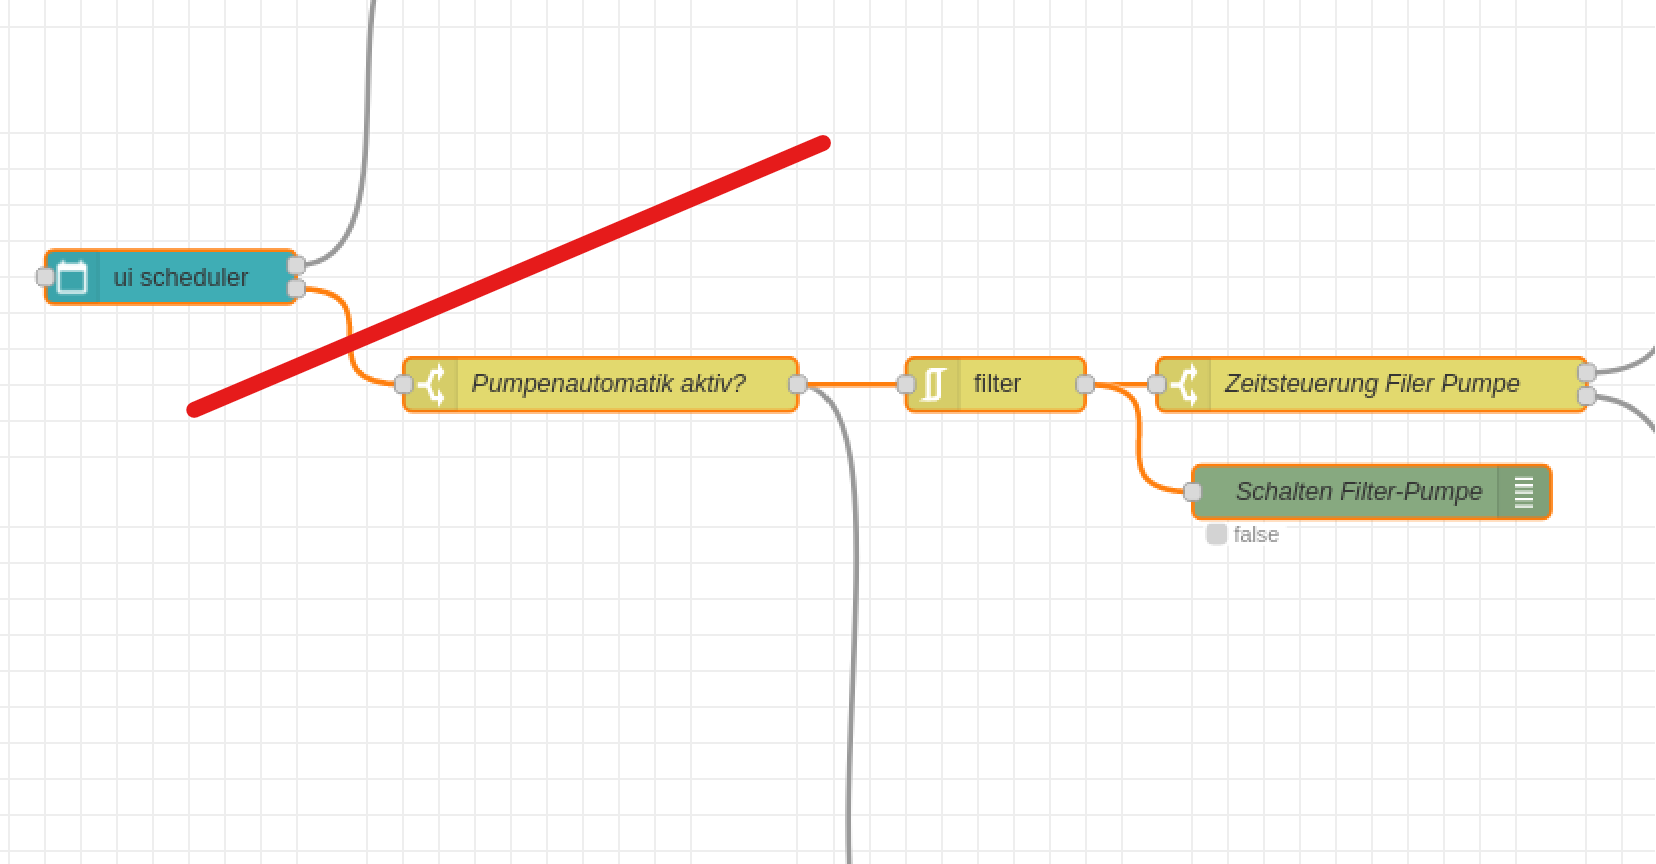Click the upper output port of ui scheduler
The height and width of the screenshot is (864, 1656).
tap(296, 265)
